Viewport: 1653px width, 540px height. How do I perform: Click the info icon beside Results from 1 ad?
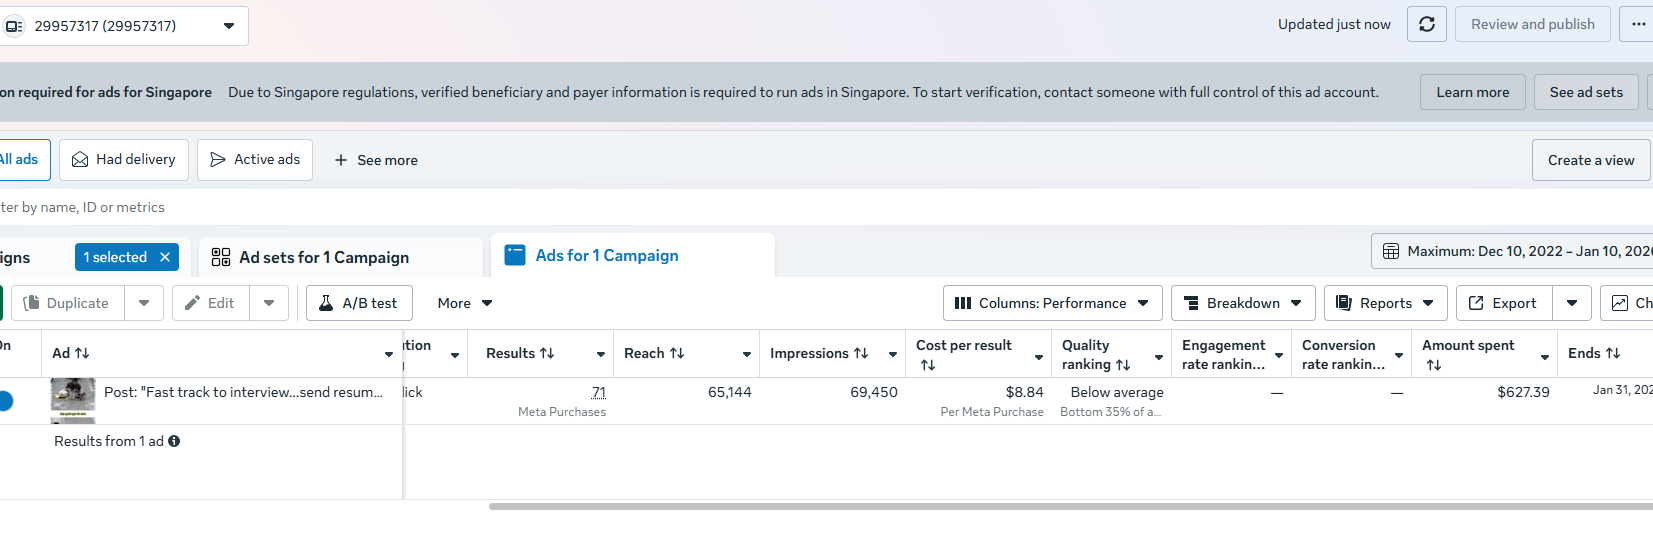click(x=174, y=441)
